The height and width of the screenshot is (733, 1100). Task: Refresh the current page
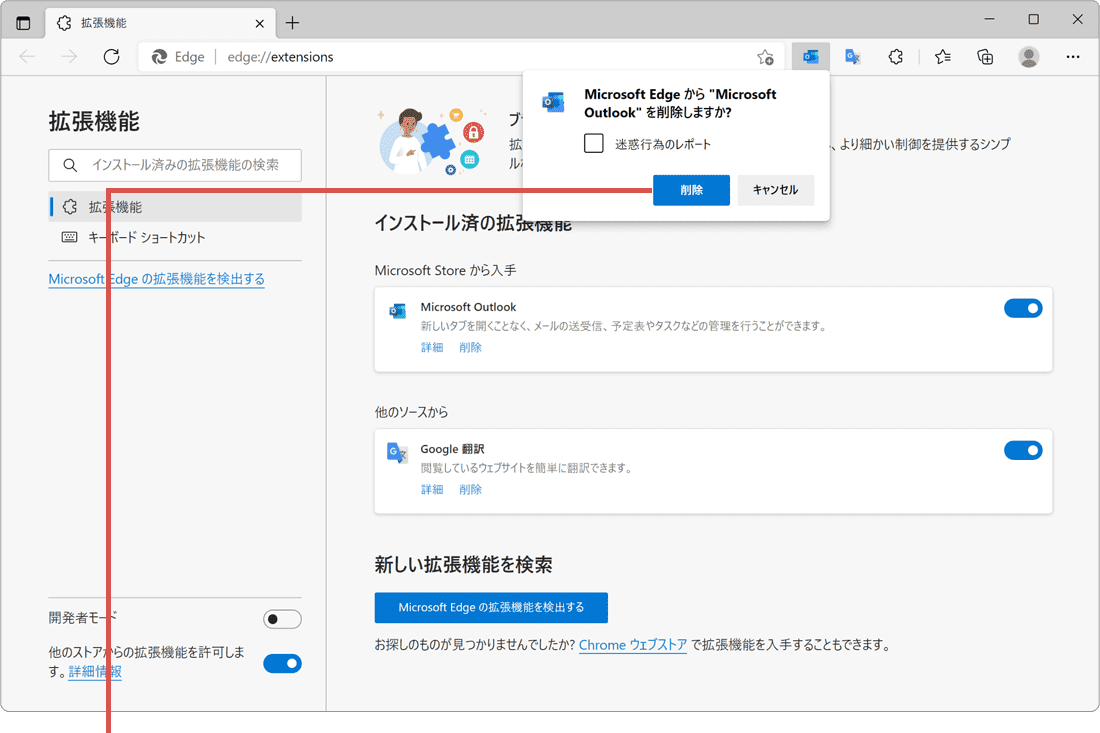click(x=112, y=57)
